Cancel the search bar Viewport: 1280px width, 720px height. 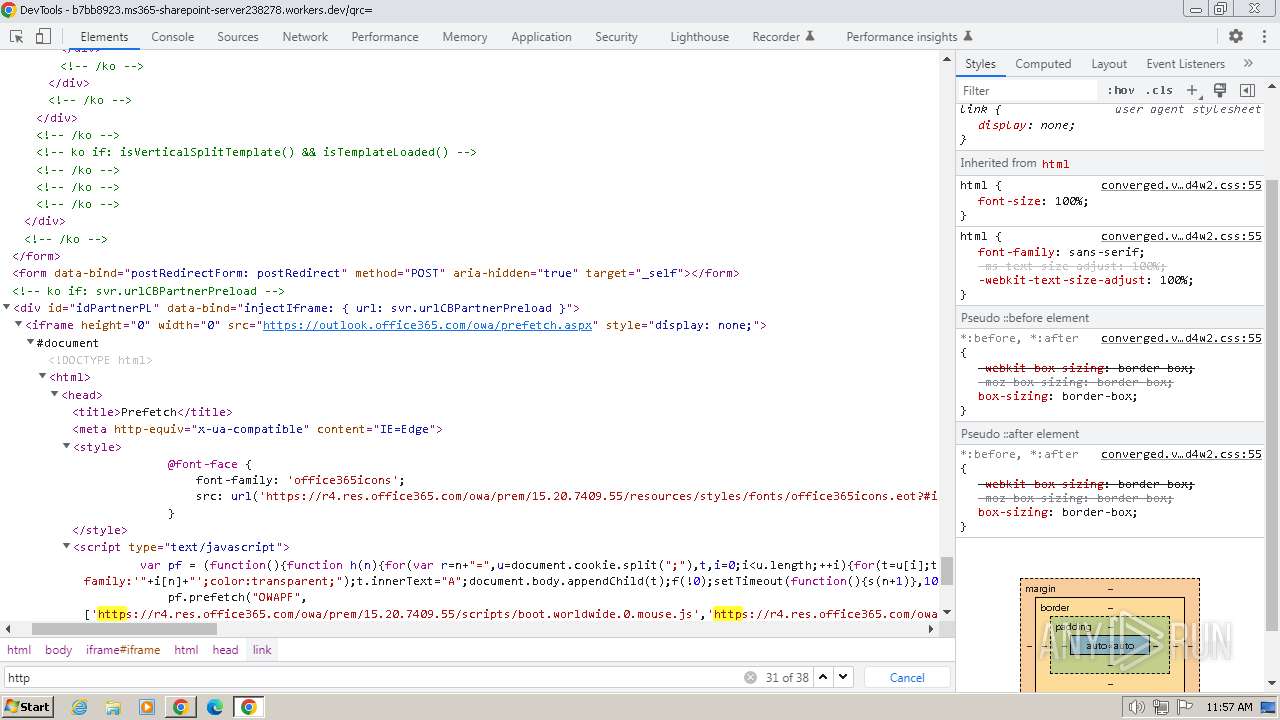click(907, 677)
